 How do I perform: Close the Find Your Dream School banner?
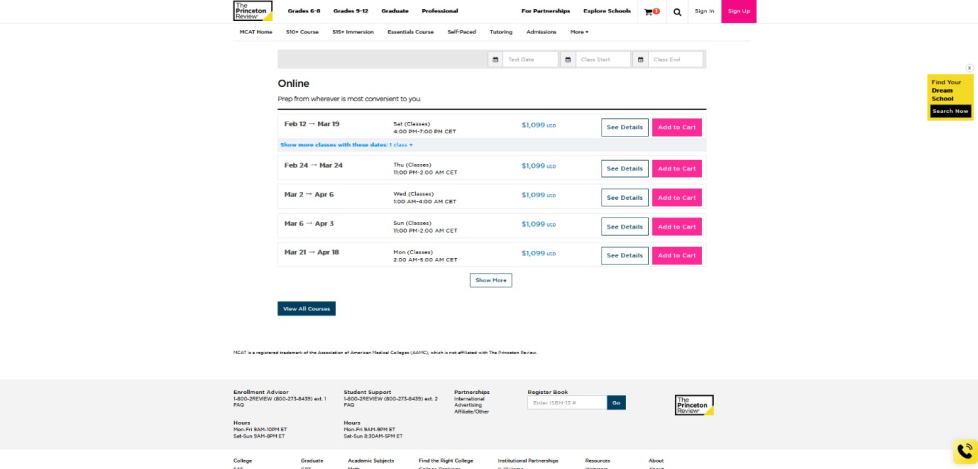pyautogui.click(x=969, y=68)
